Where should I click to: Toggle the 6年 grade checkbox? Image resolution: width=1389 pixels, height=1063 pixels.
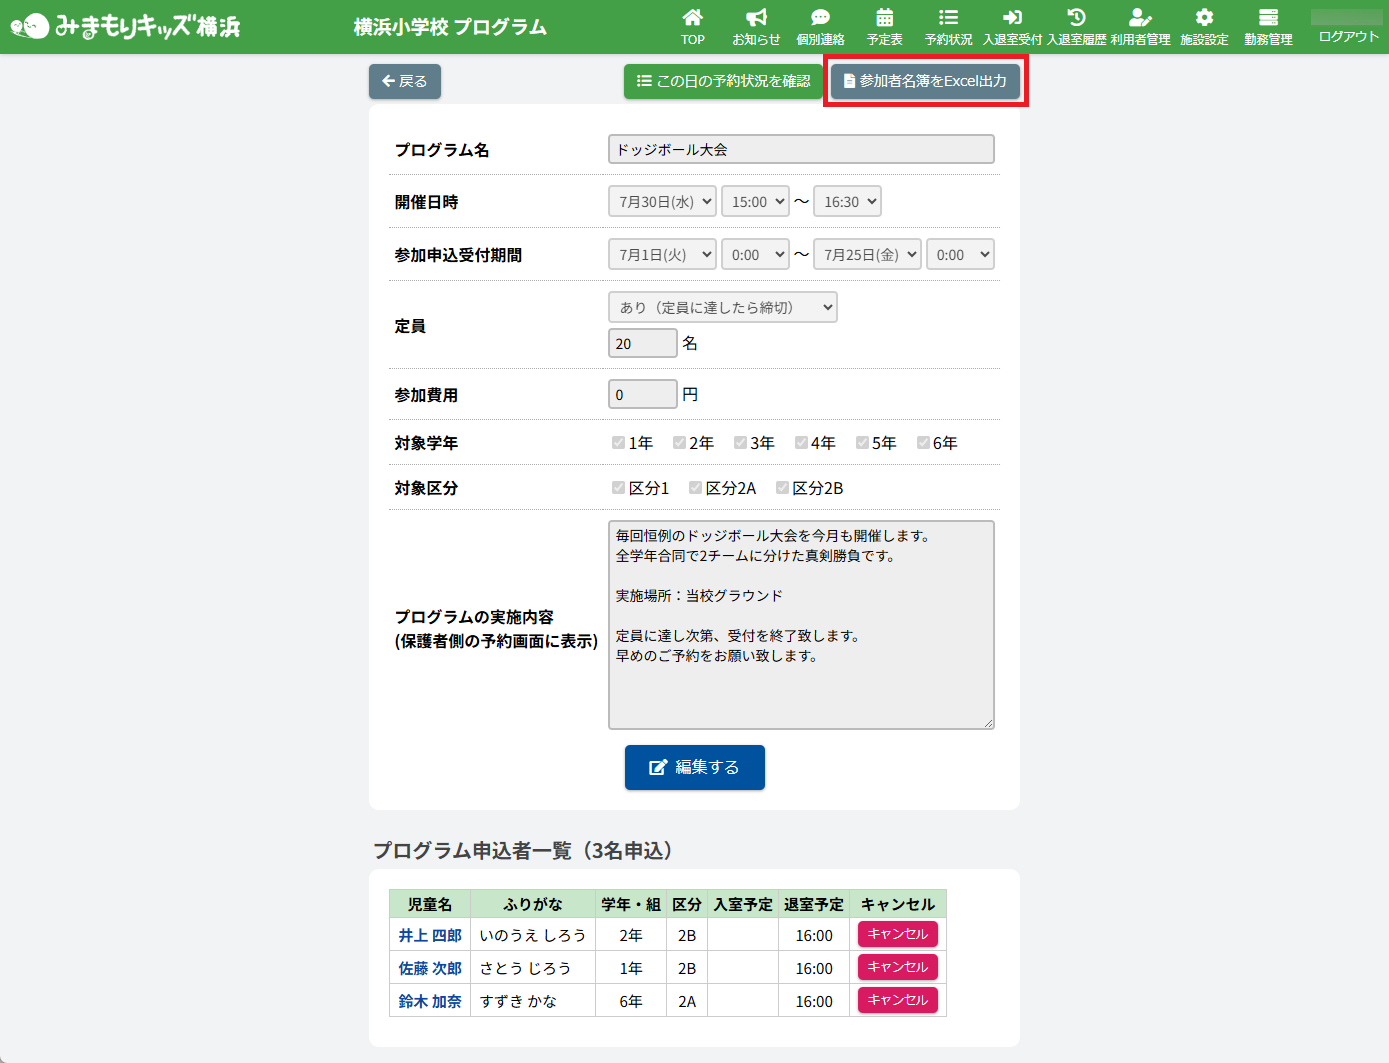coord(923,443)
